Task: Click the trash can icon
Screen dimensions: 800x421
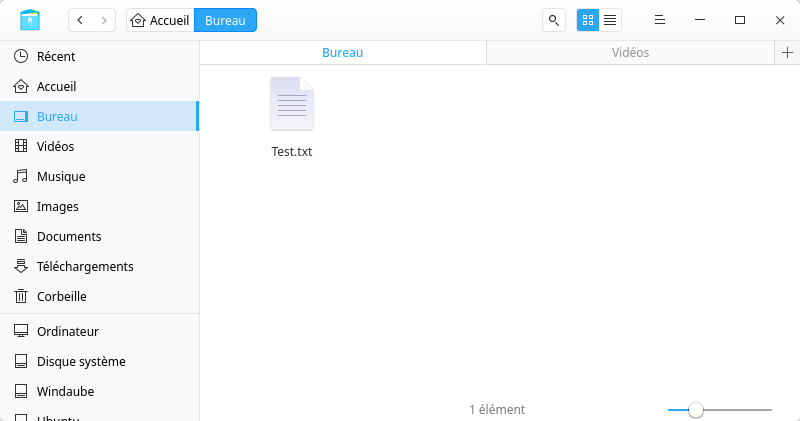Action: pos(21,296)
